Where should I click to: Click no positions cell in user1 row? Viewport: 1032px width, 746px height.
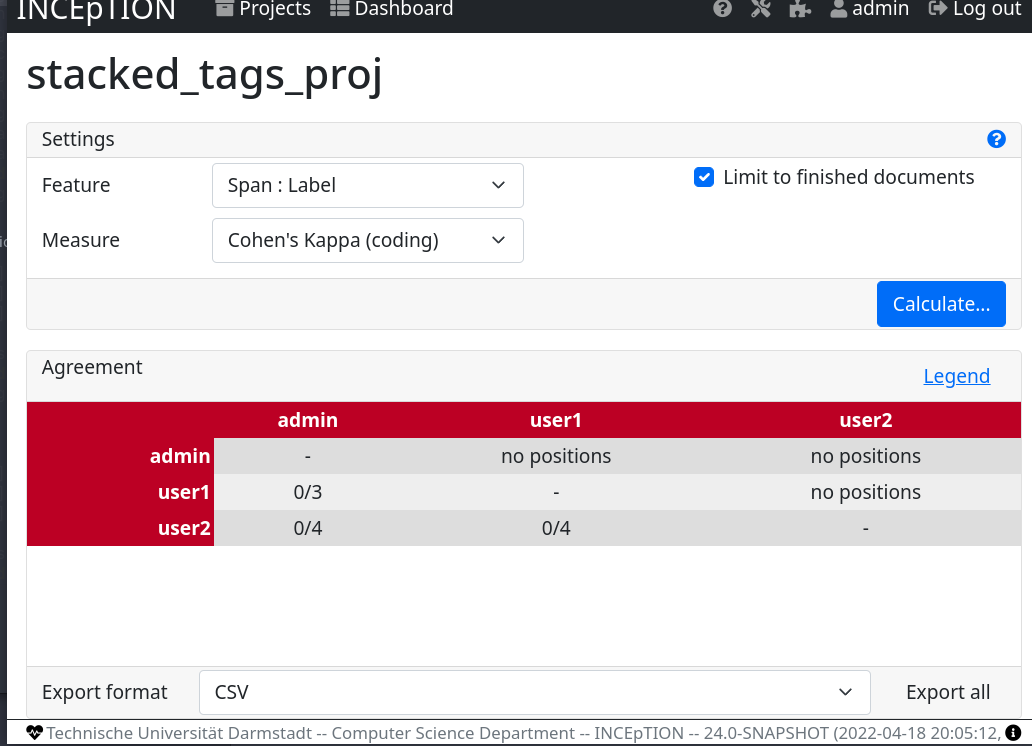(865, 492)
